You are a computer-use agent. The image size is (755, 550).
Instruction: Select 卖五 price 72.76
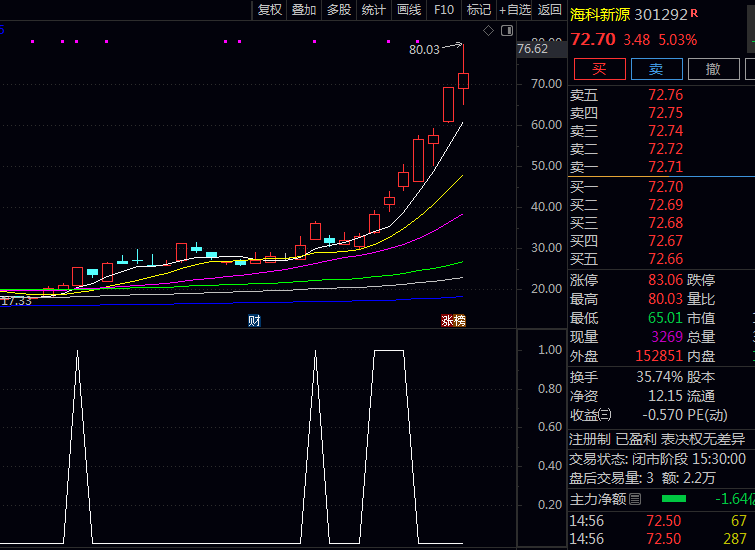click(665, 95)
